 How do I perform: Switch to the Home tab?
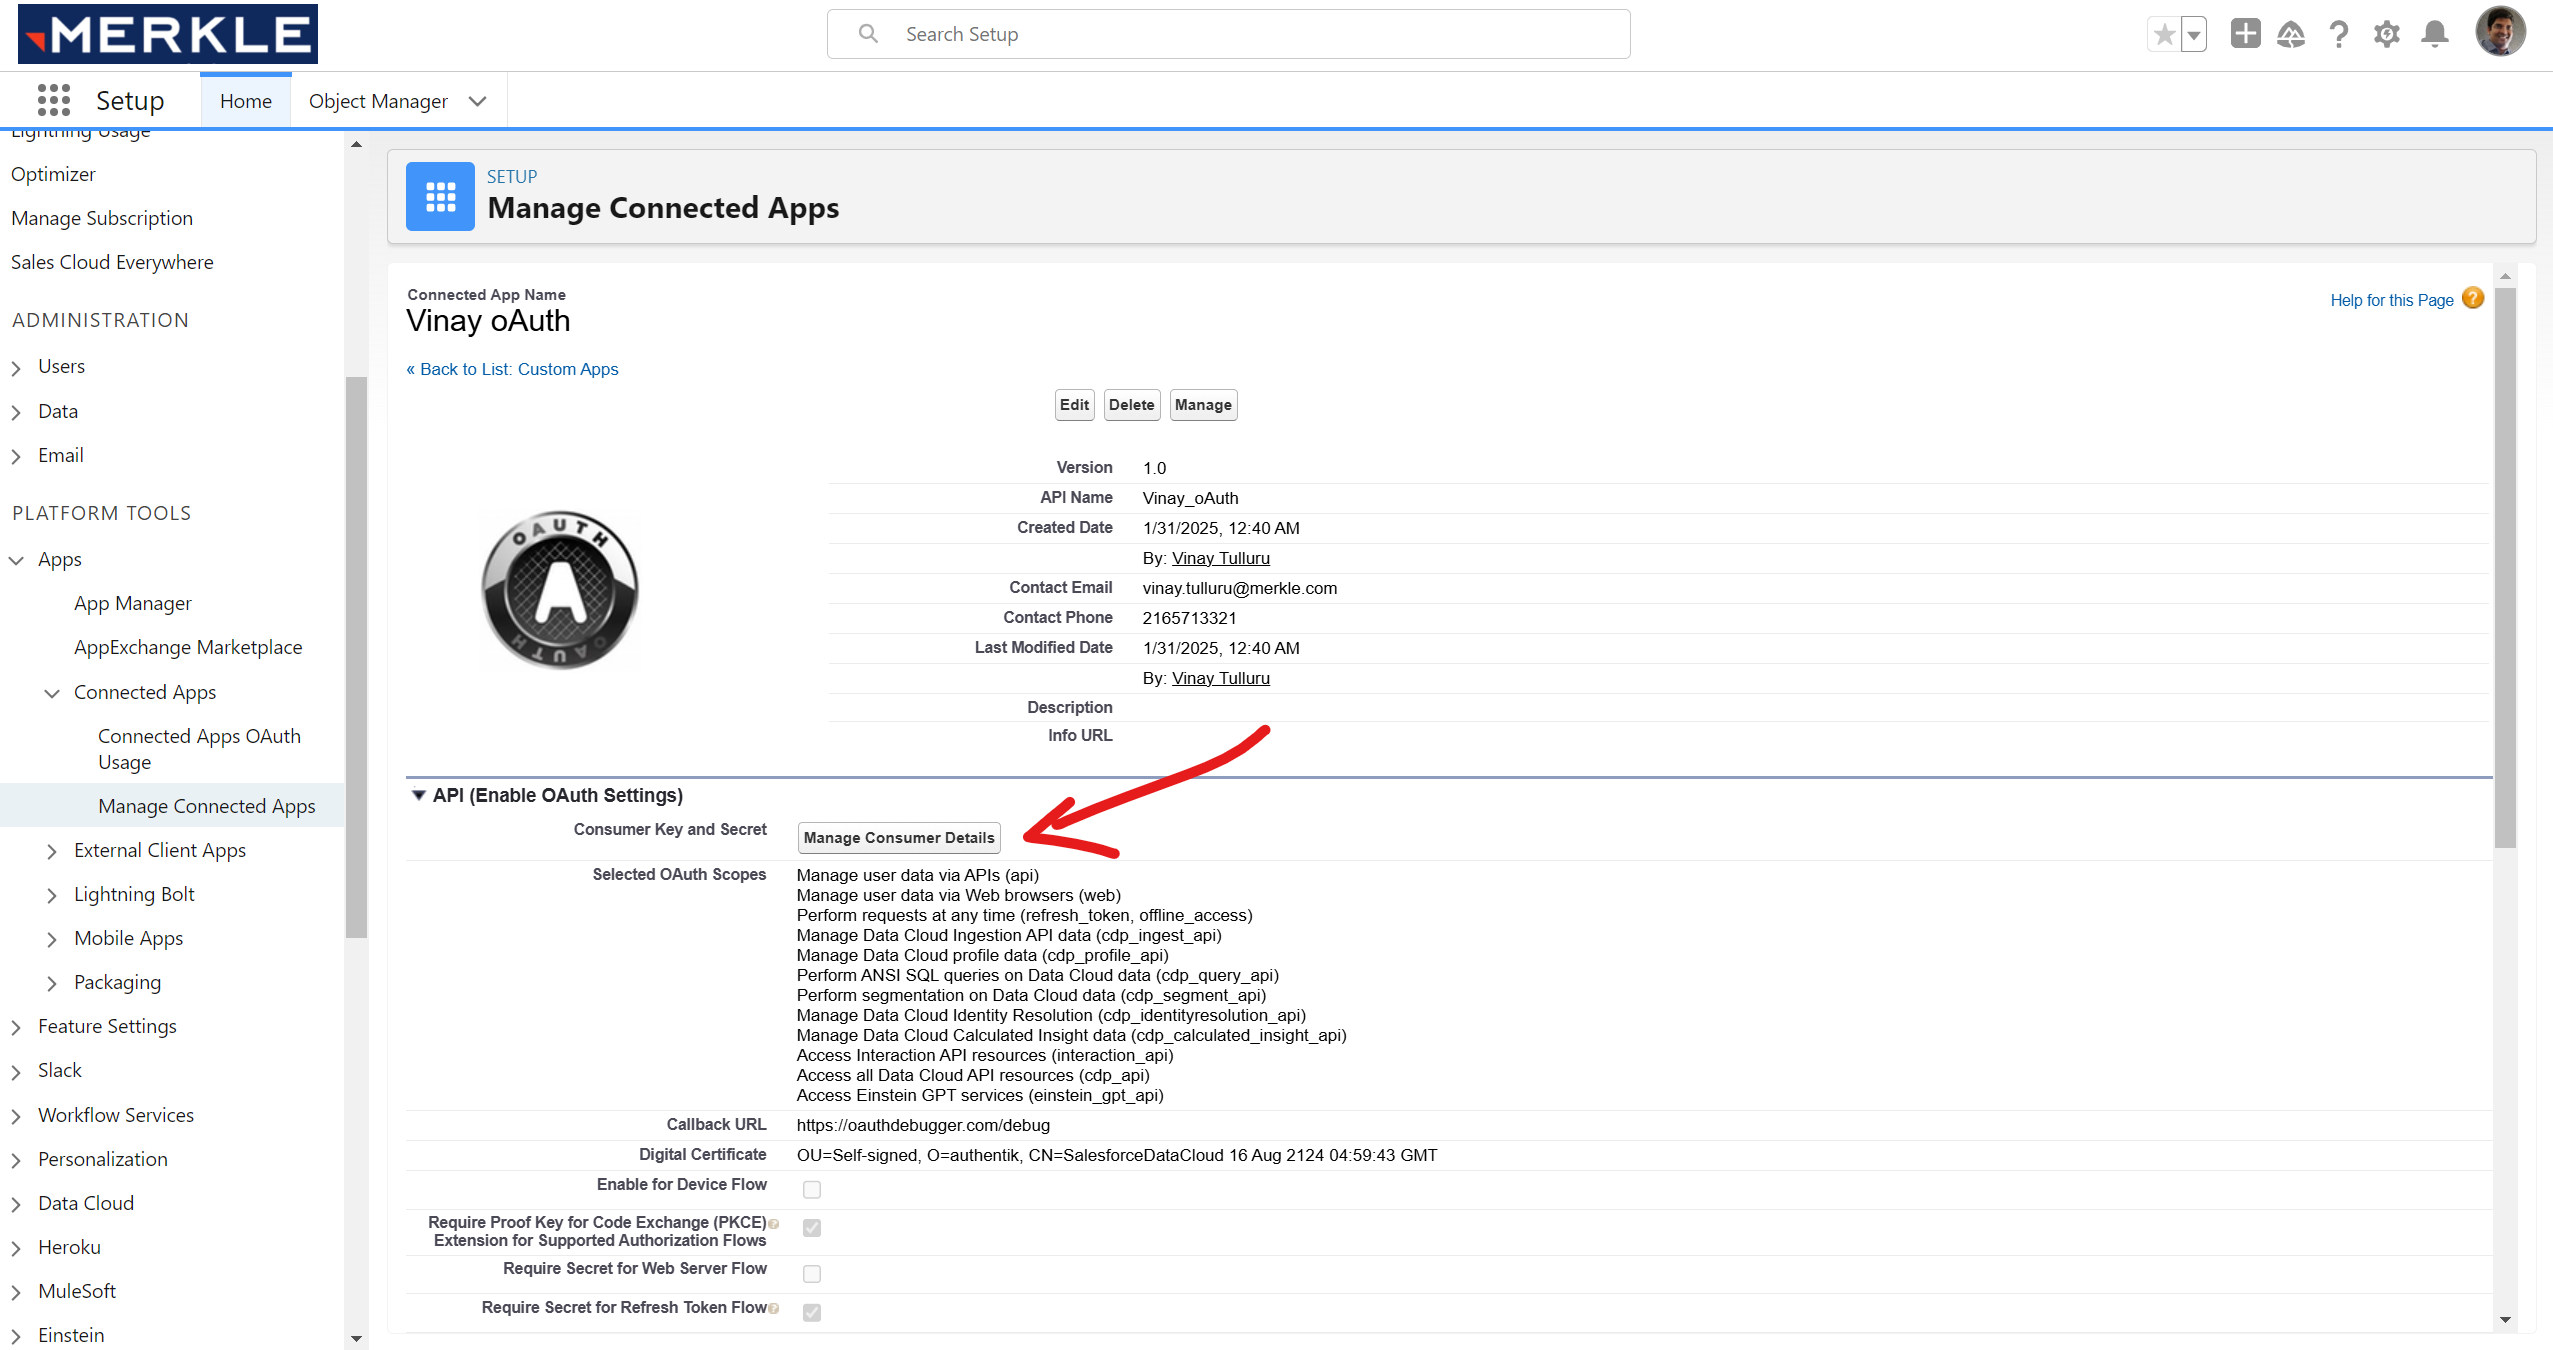tap(246, 101)
